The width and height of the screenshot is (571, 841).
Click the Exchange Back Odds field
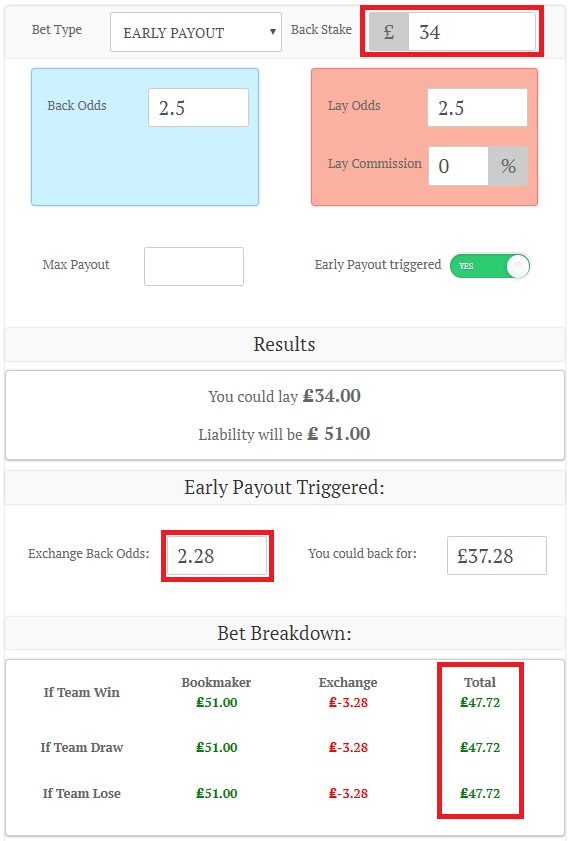[217, 556]
